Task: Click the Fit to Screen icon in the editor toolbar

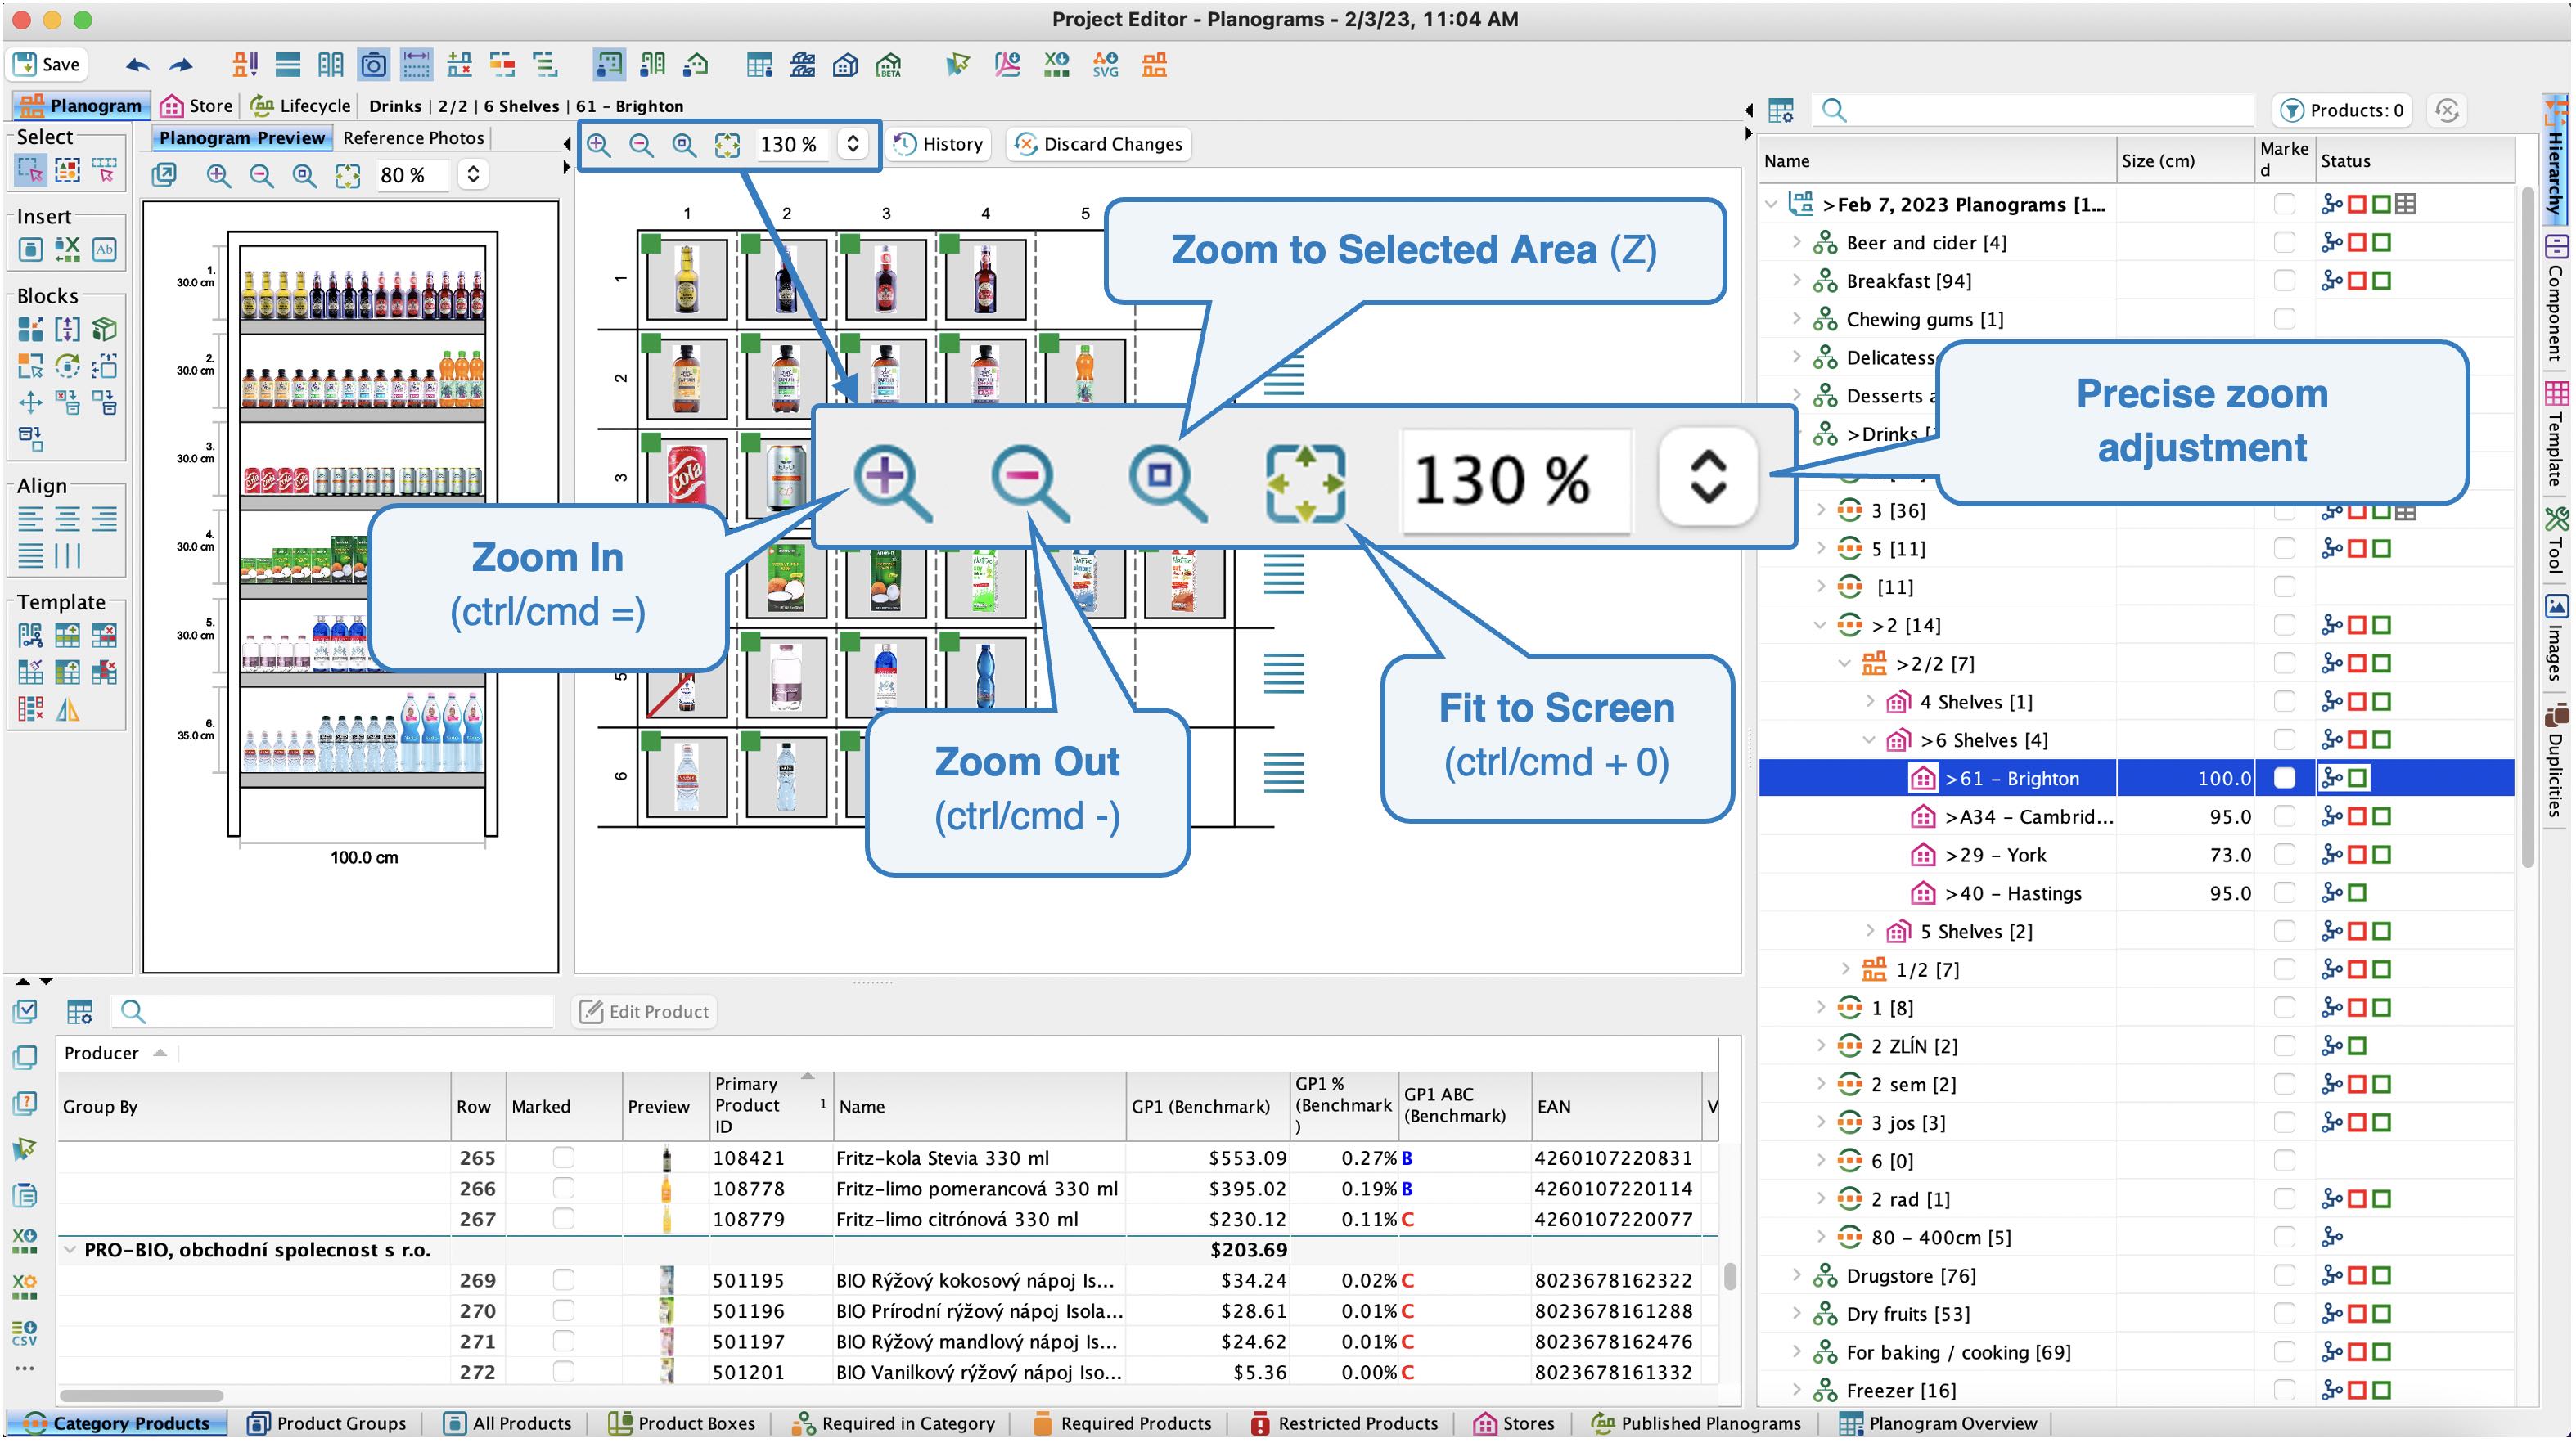Action: click(727, 144)
